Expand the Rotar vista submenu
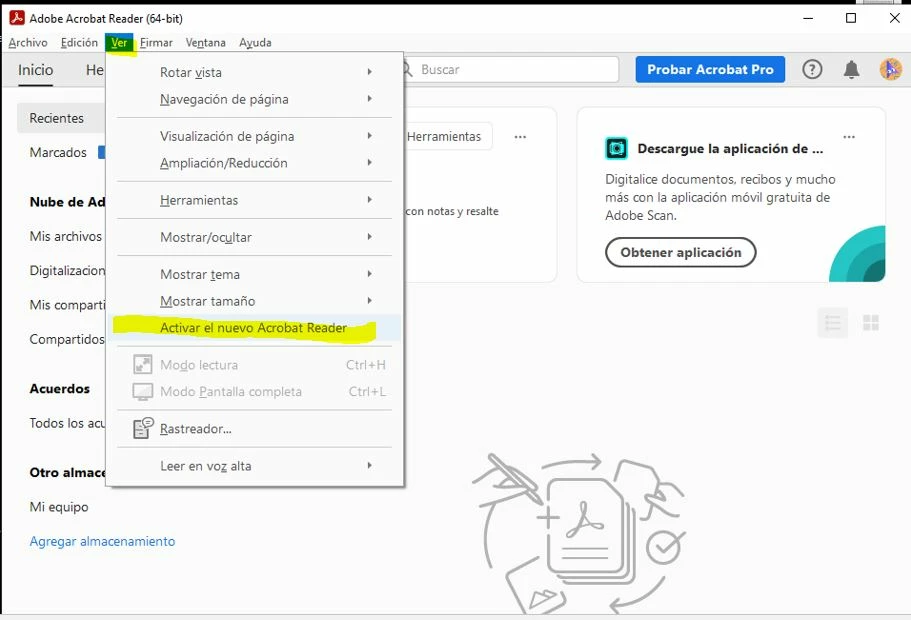The width and height of the screenshot is (911, 620). (370, 71)
